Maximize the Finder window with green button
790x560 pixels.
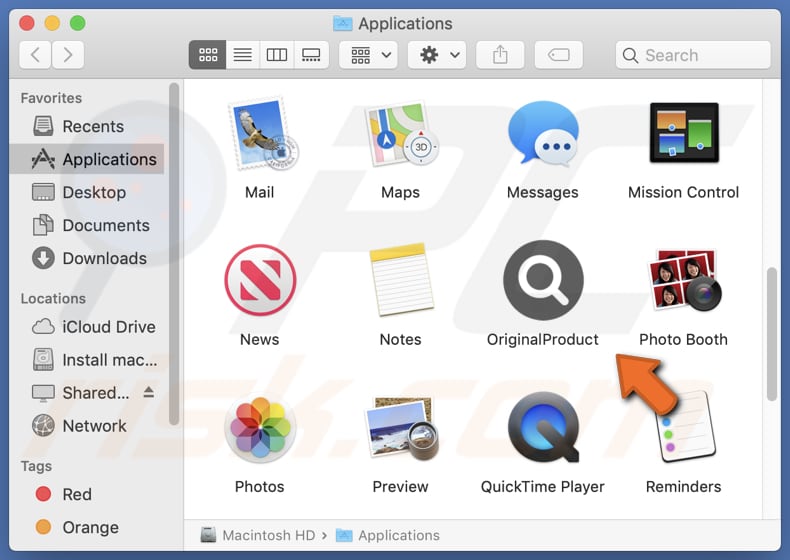pyautogui.click(x=77, y=23)
